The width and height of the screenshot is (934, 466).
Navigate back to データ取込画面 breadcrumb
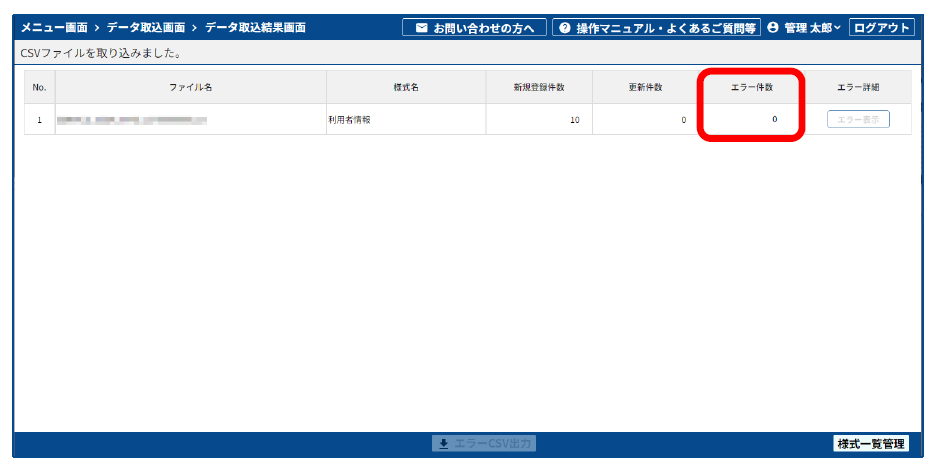point(146,28)
